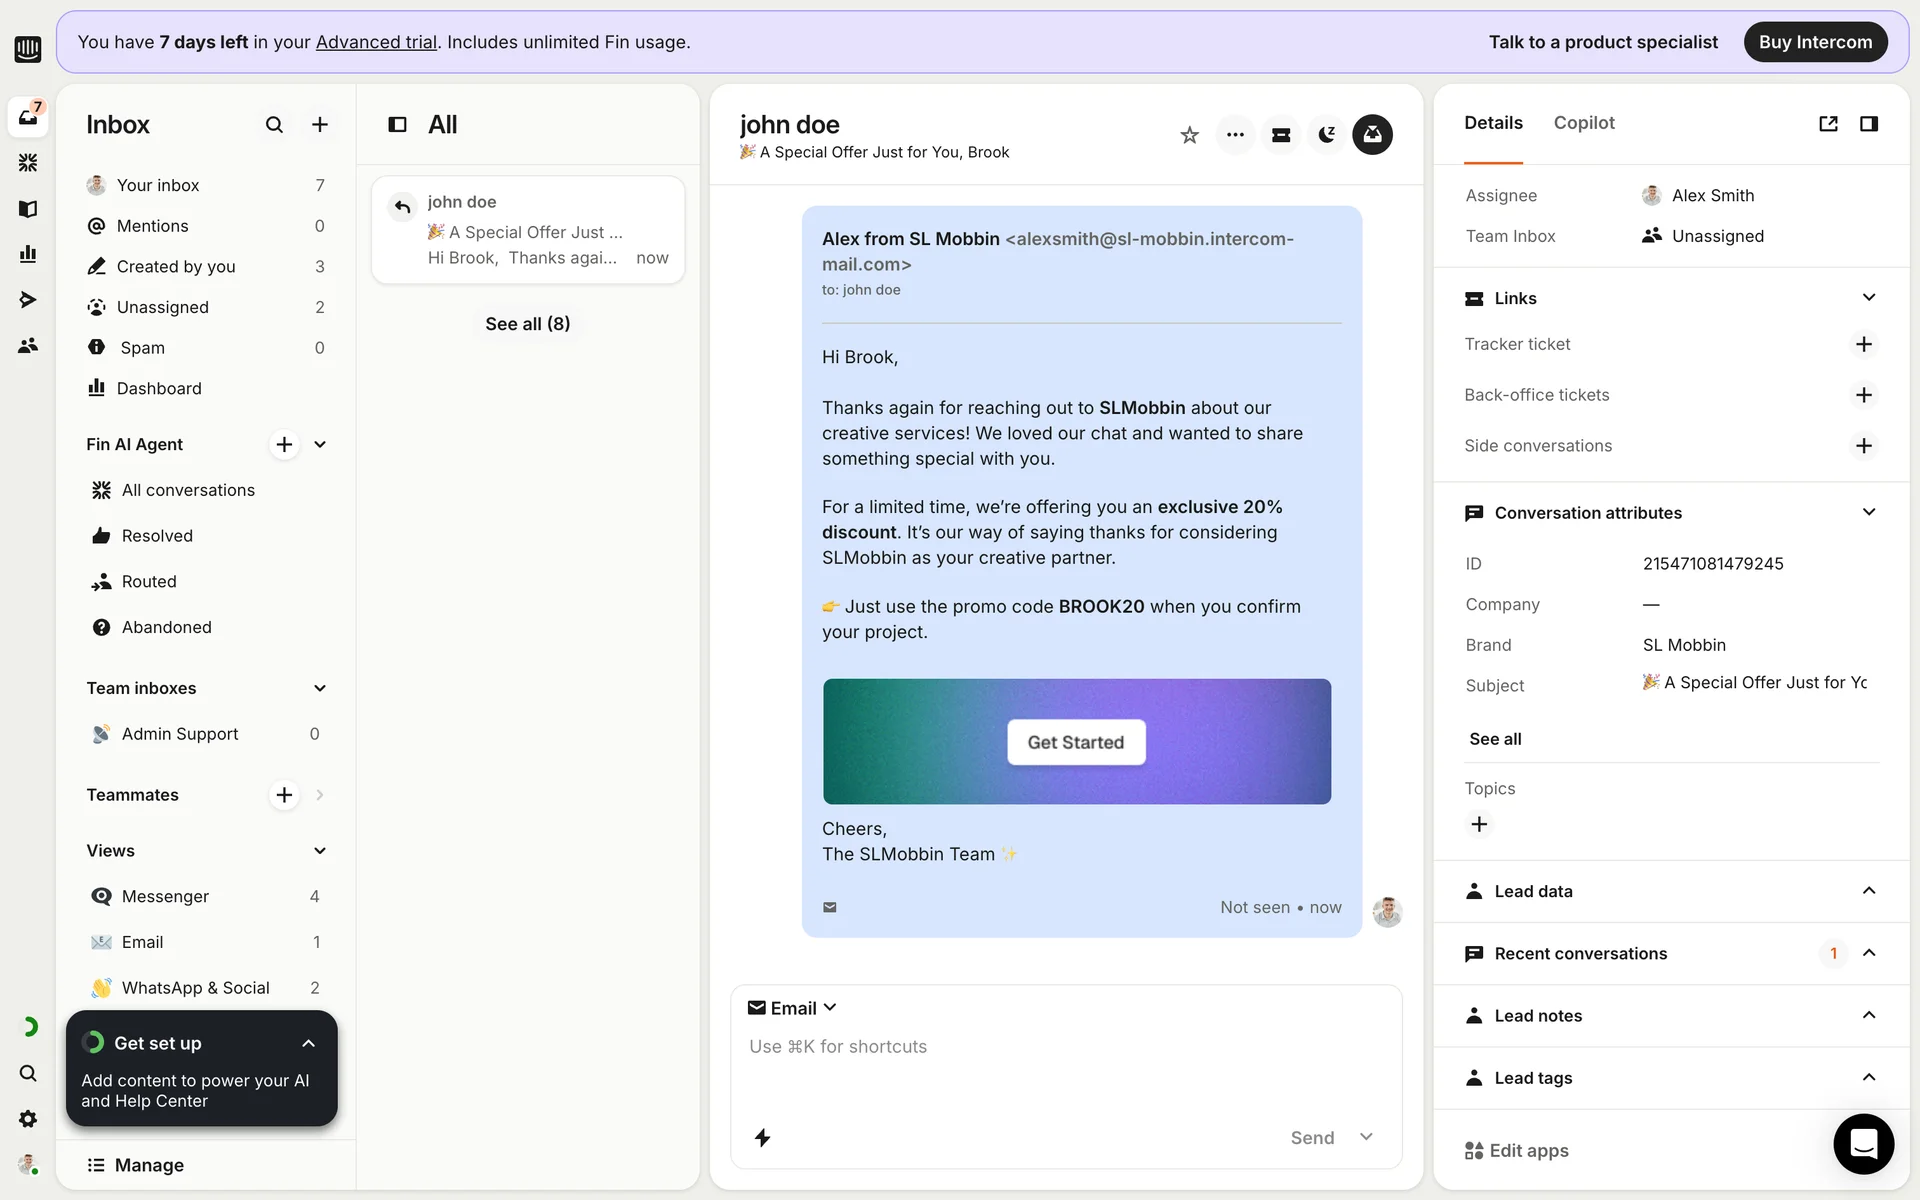Click the snooze moon icon
This screenshot has height=1200, width=1920.
click(1326, 135)
